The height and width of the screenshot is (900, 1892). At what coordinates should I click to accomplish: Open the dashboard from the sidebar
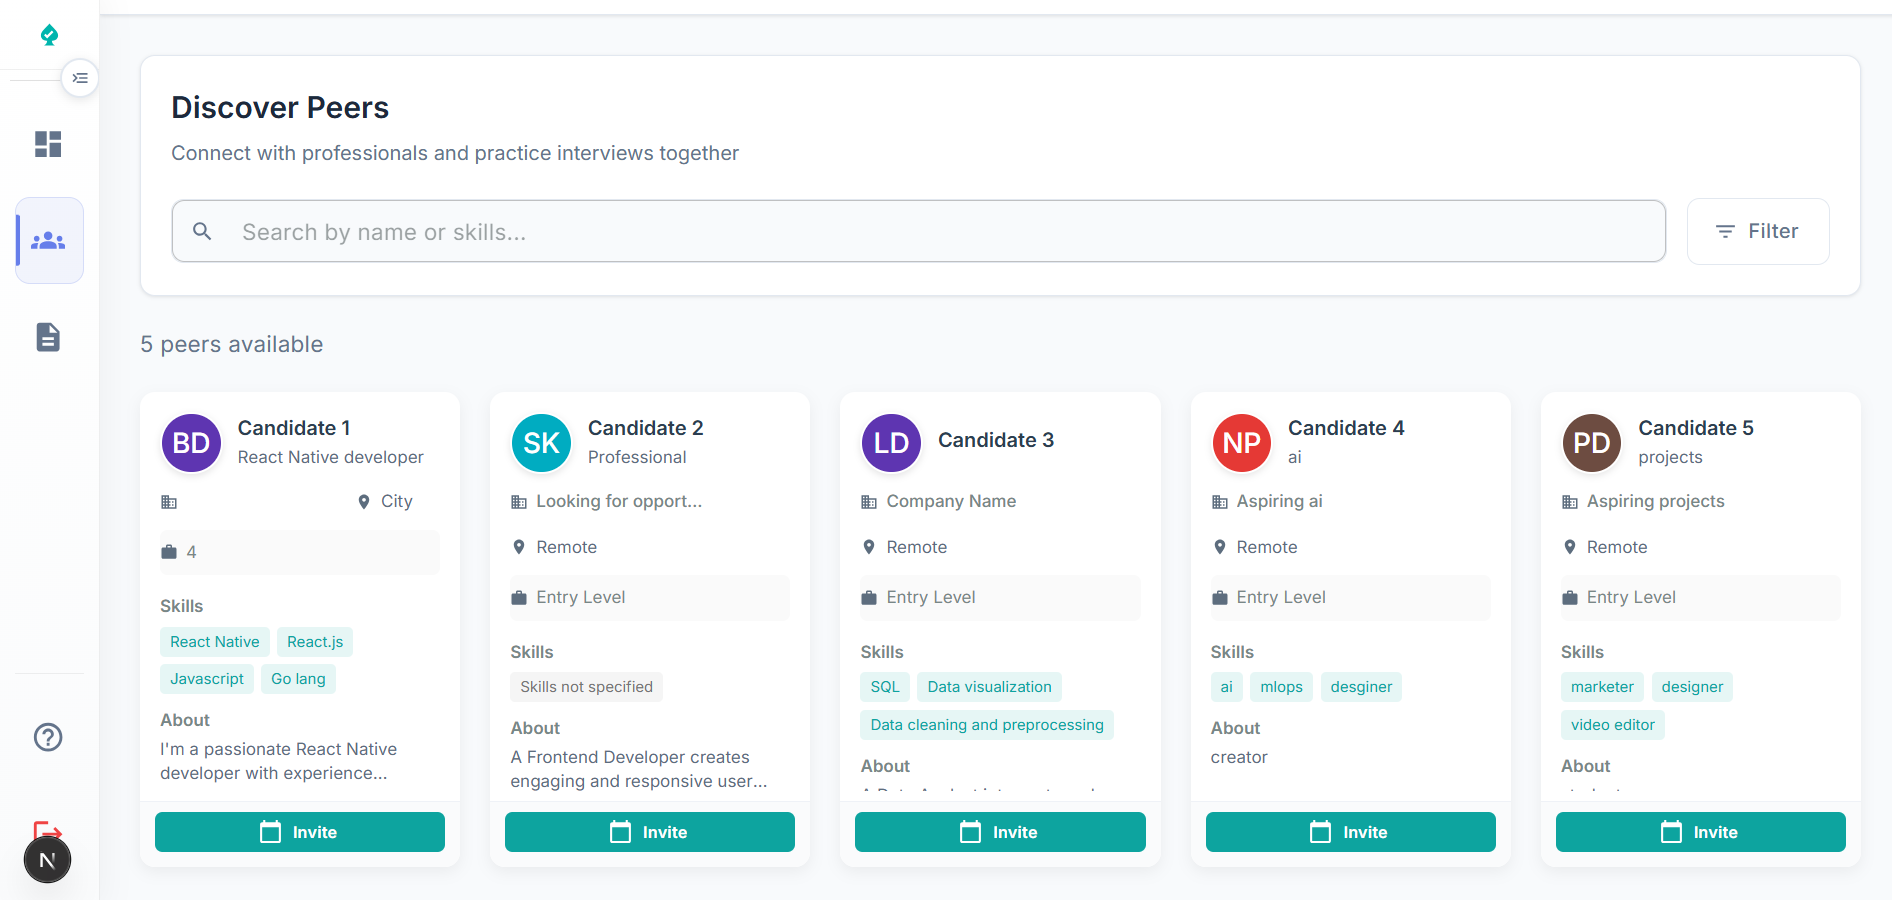48,144
